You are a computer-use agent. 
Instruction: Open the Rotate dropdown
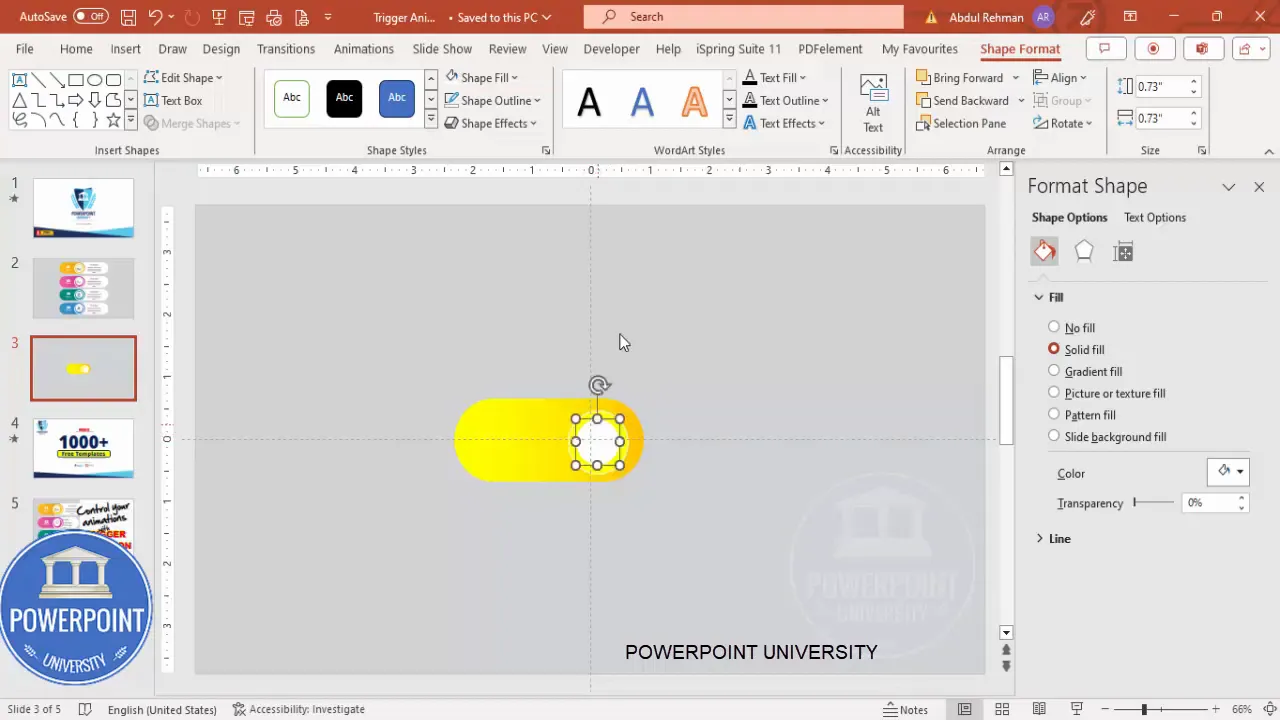point(1065,123)
